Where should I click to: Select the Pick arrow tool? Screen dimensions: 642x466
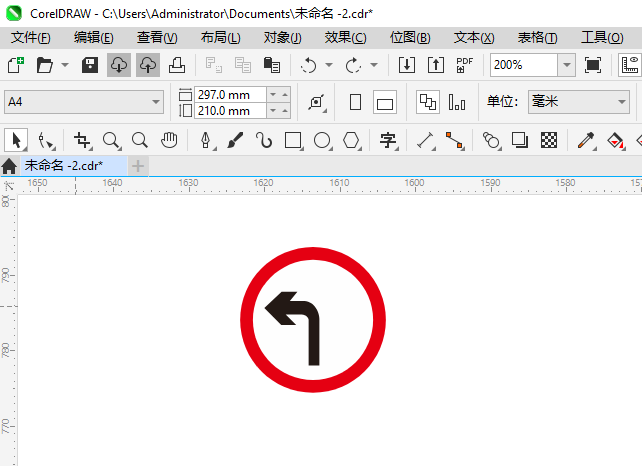click(x=16, y=140)
